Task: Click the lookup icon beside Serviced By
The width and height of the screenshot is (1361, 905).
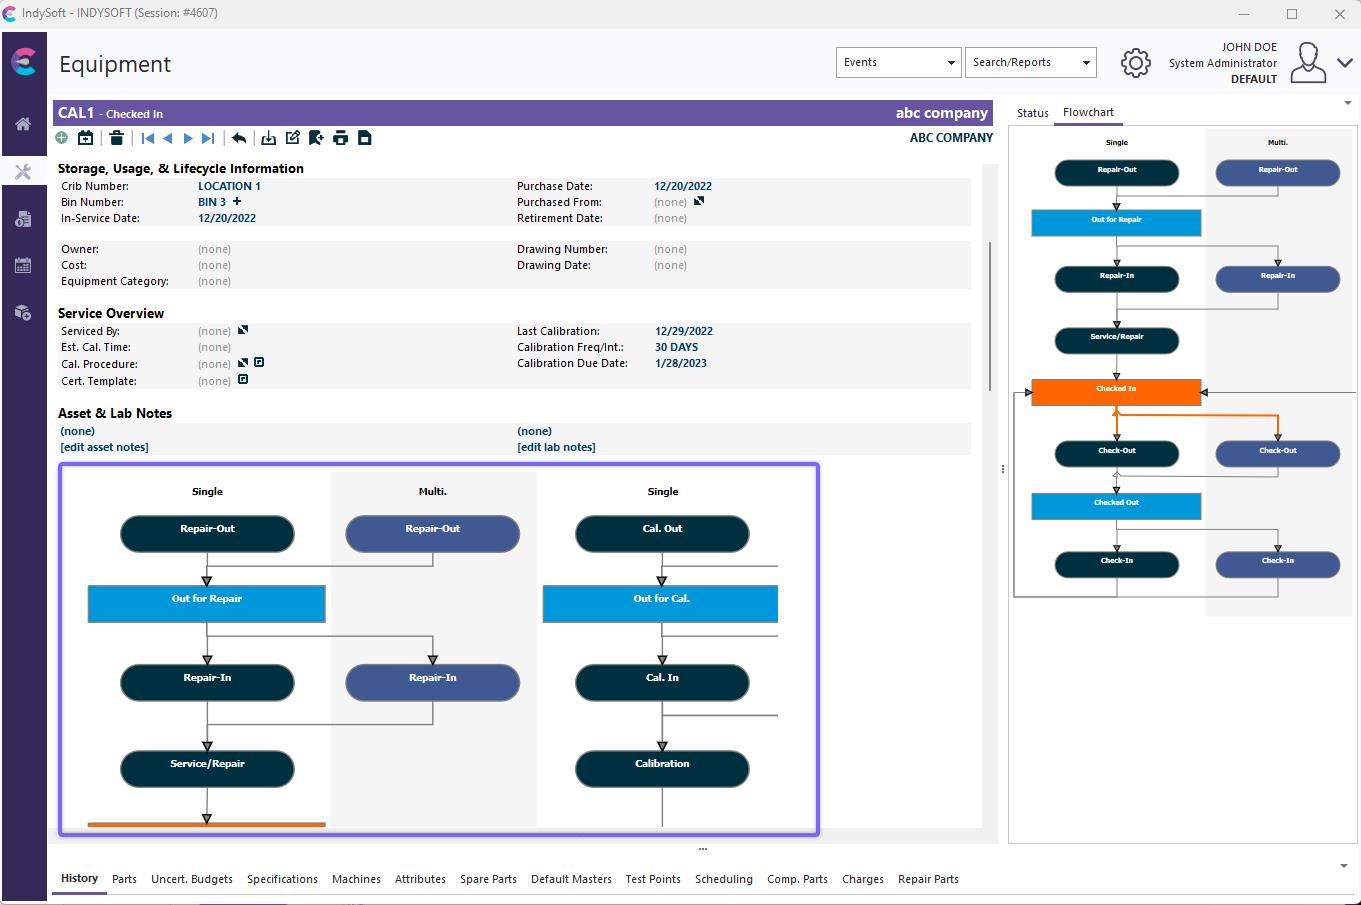Action: [243, 330]
